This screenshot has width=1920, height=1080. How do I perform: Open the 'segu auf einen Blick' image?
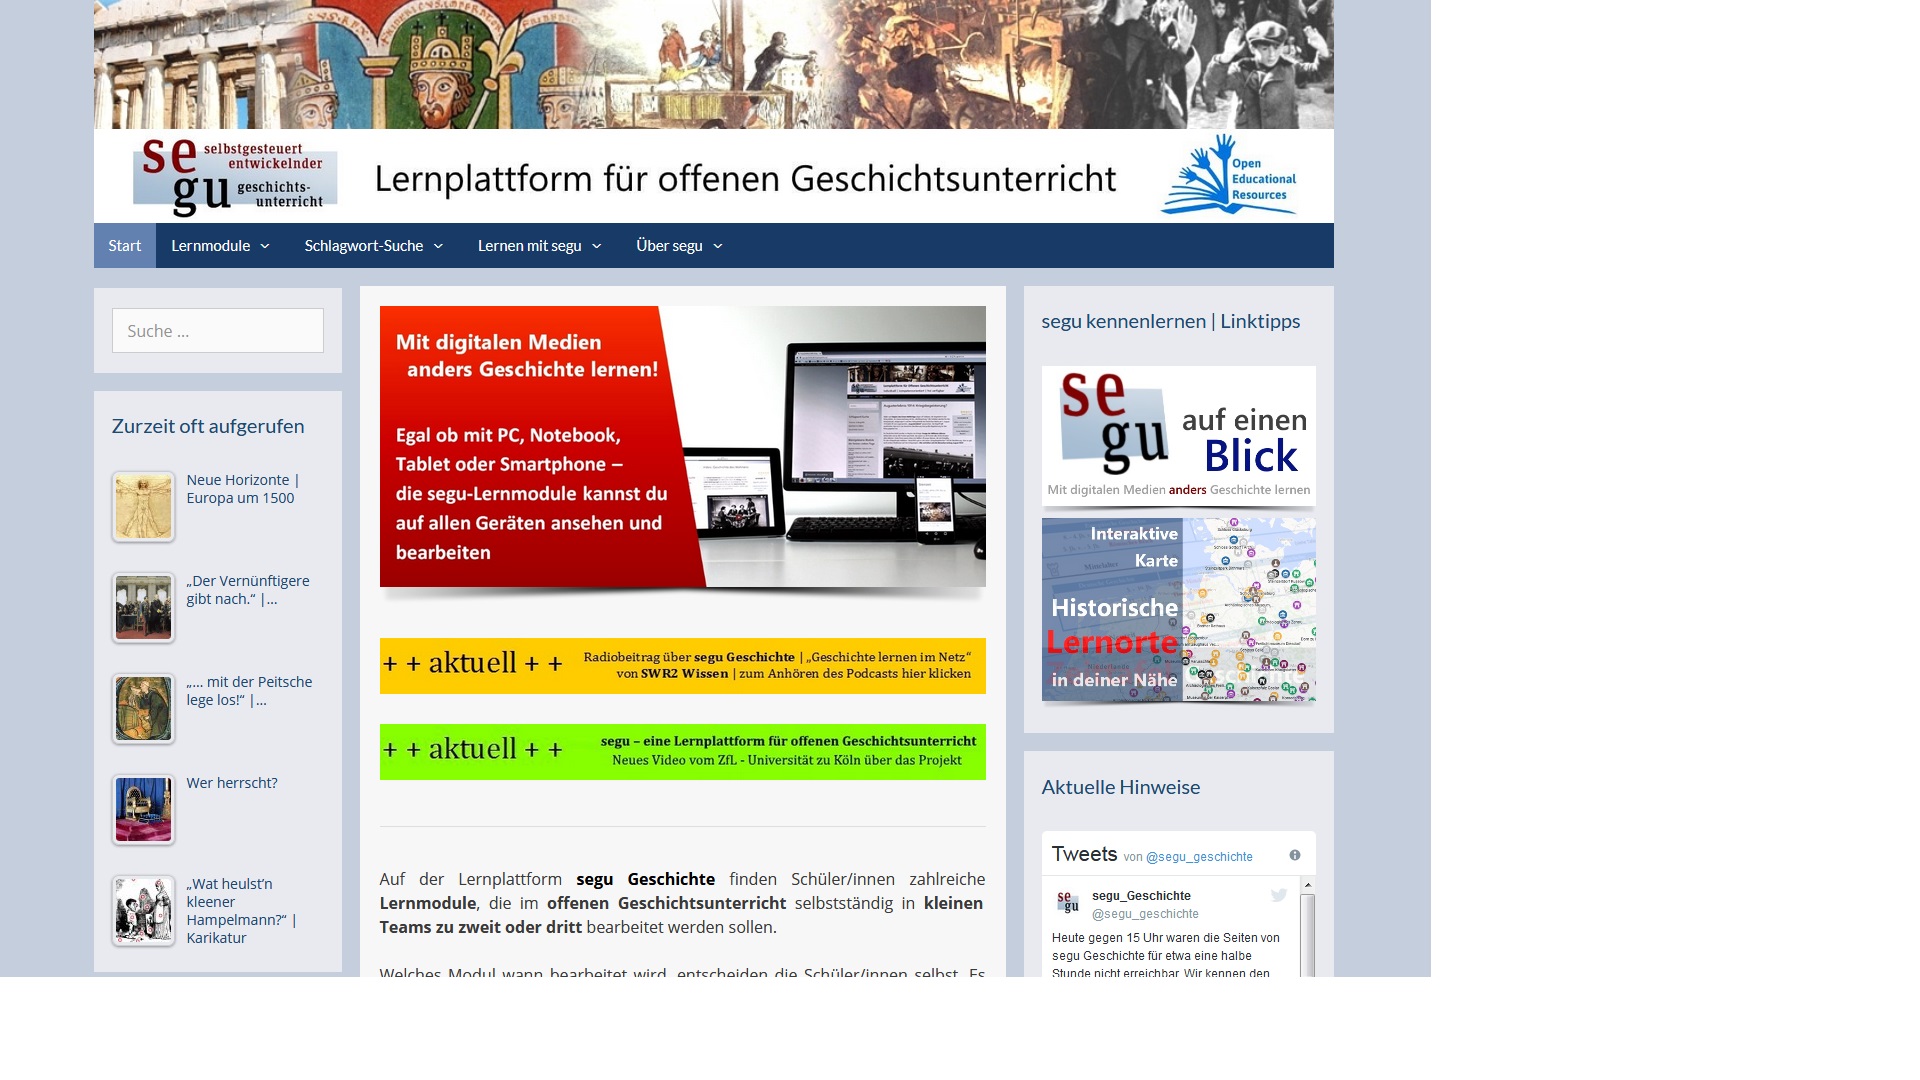[1179, 436]
